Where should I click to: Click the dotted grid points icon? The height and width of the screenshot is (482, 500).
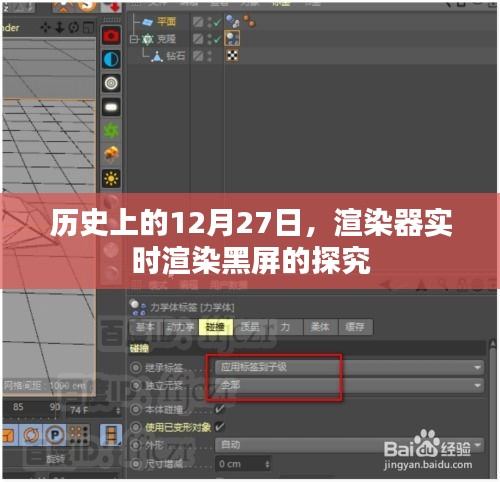pyautogui.click(x=78, y=435)
